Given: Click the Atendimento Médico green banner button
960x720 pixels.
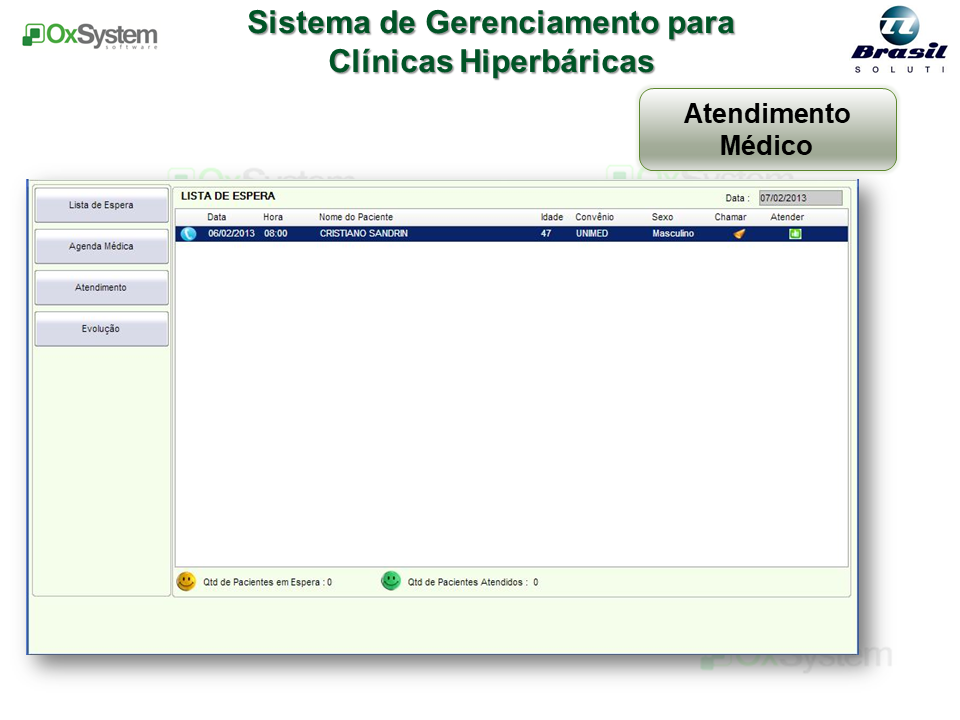Looking at the screenshot, I should pyautogui.click(x=767, y=129).
